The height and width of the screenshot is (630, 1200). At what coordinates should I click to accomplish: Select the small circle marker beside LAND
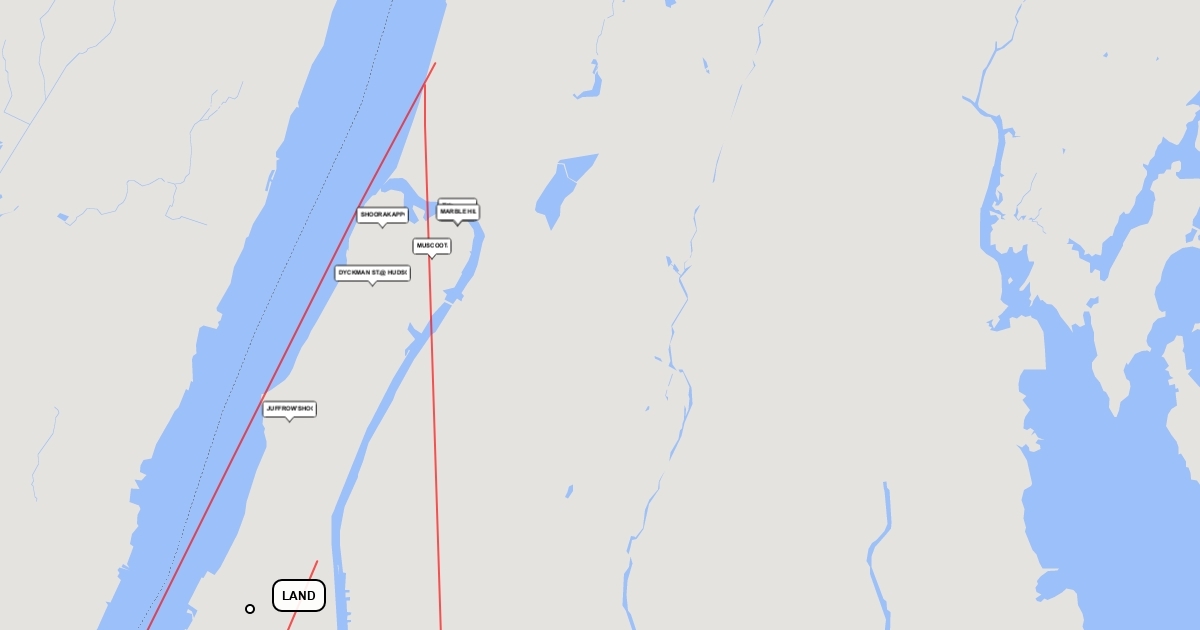point(250,608)
